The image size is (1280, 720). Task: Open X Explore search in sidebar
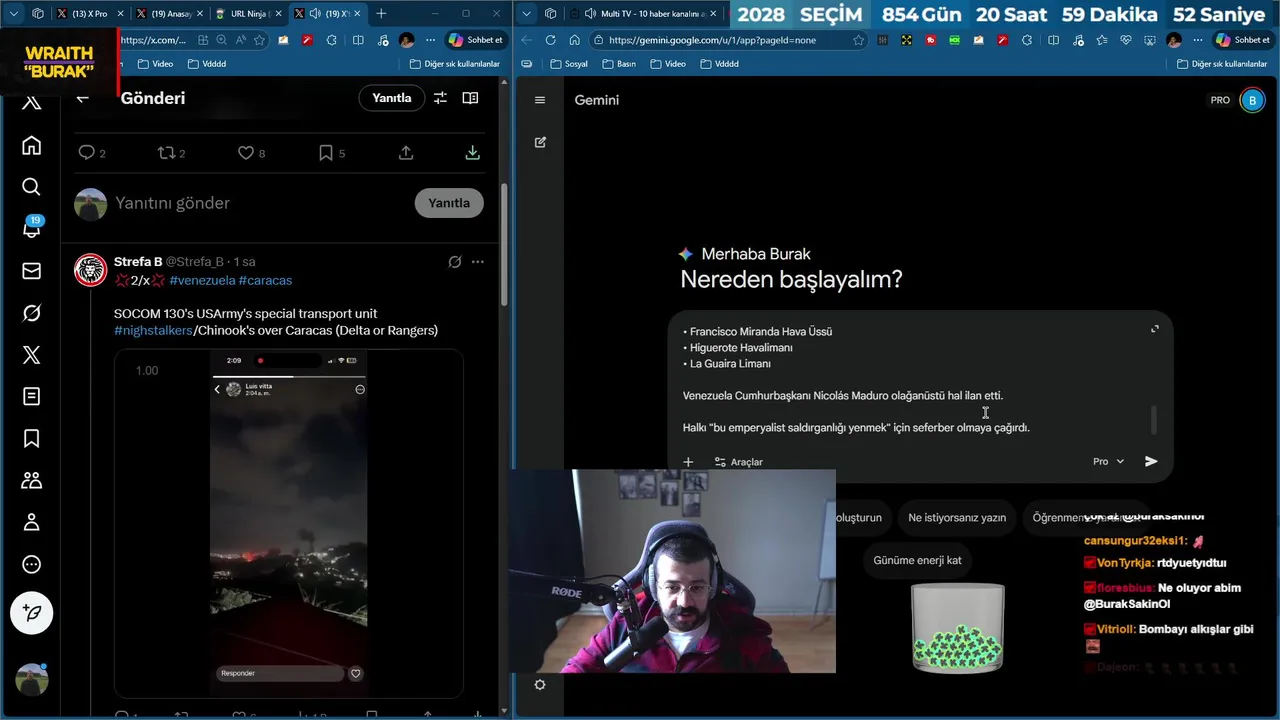click(31, 187)
